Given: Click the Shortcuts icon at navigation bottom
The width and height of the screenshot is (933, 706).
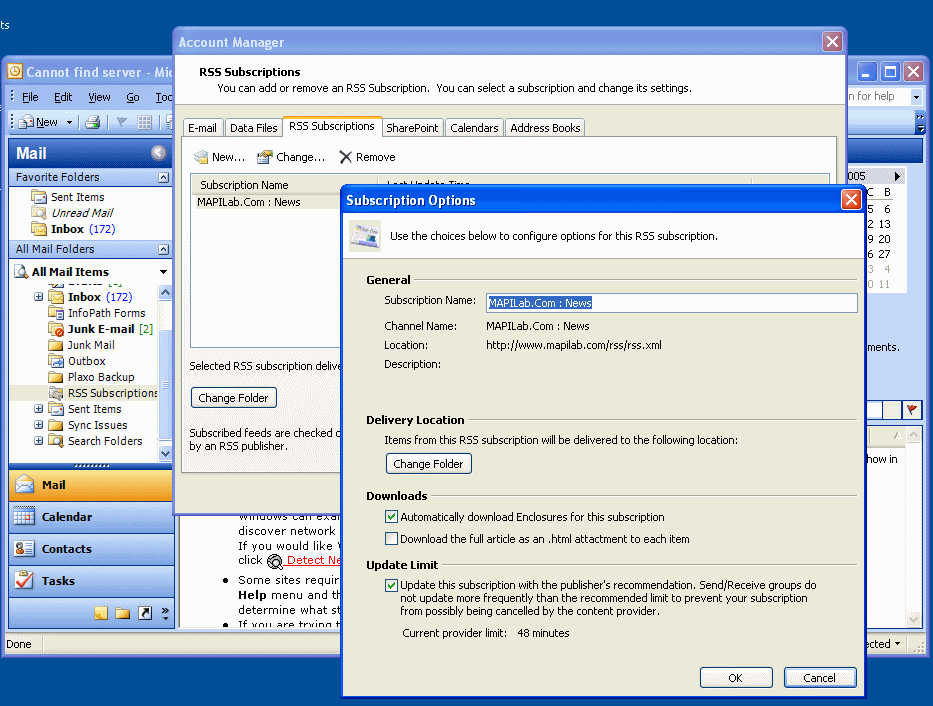Looking at the screenshot, I should [x=145, y=613].
